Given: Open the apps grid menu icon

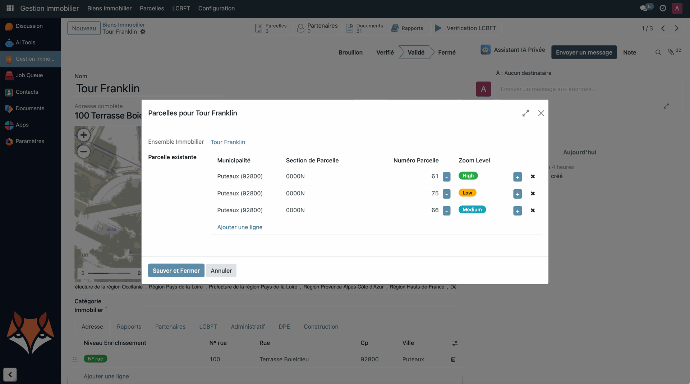Looking at the screenshot, I should point(10,8).
